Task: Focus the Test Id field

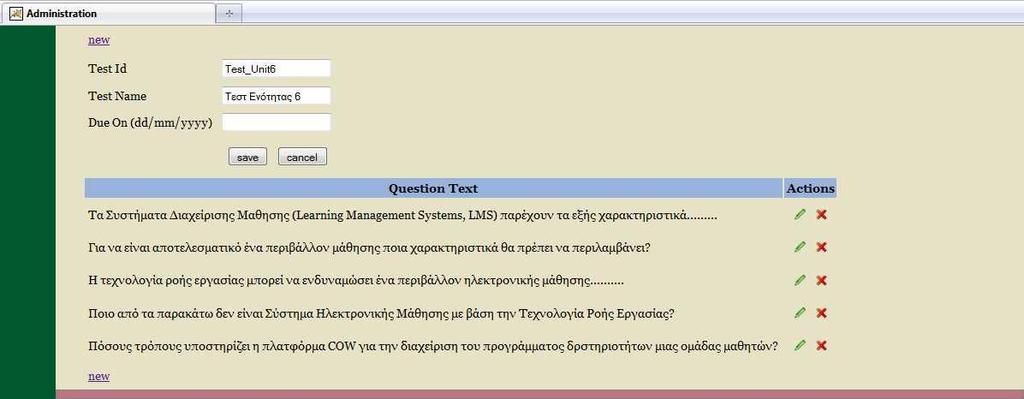Action: point(276,69)
